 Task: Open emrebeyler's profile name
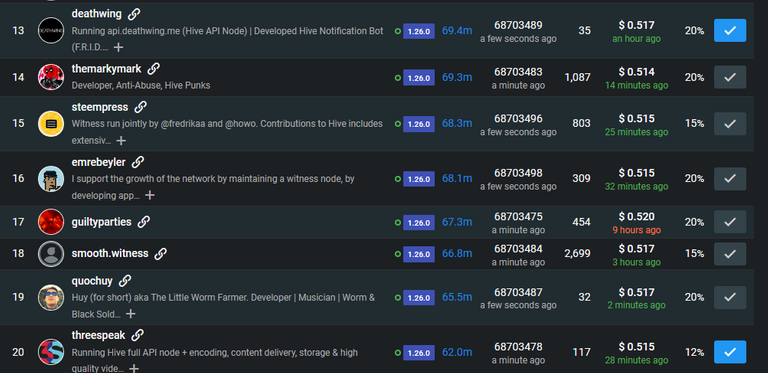(98, 162)
